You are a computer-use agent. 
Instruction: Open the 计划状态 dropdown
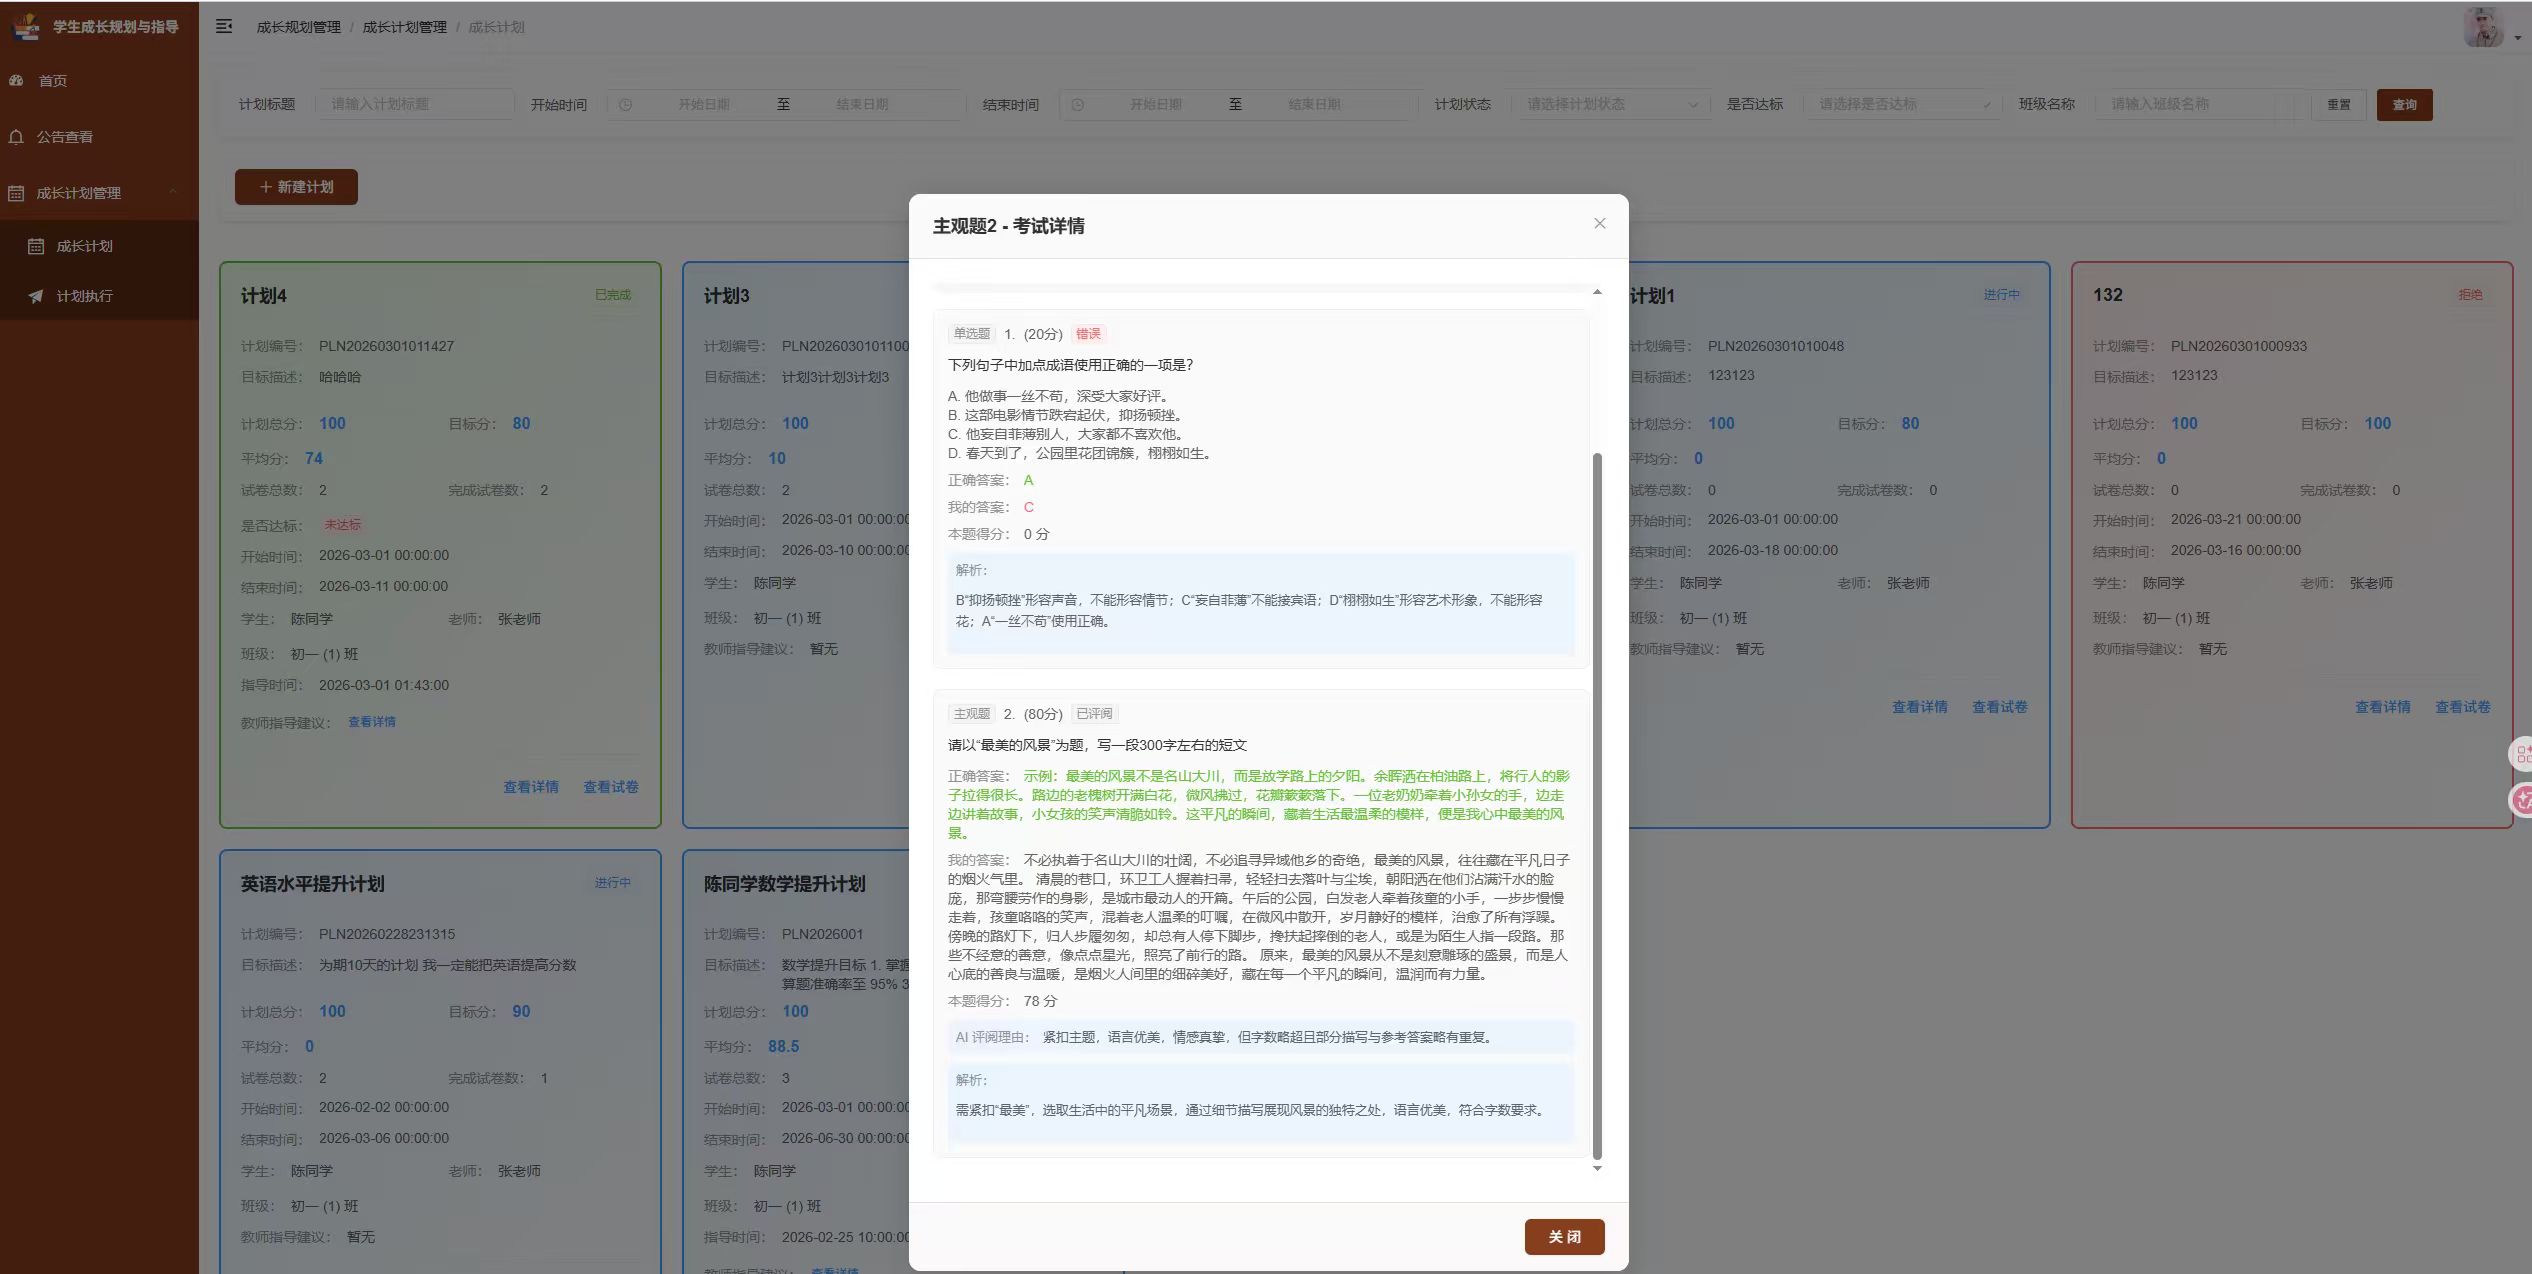click(x=1612, y=104)
